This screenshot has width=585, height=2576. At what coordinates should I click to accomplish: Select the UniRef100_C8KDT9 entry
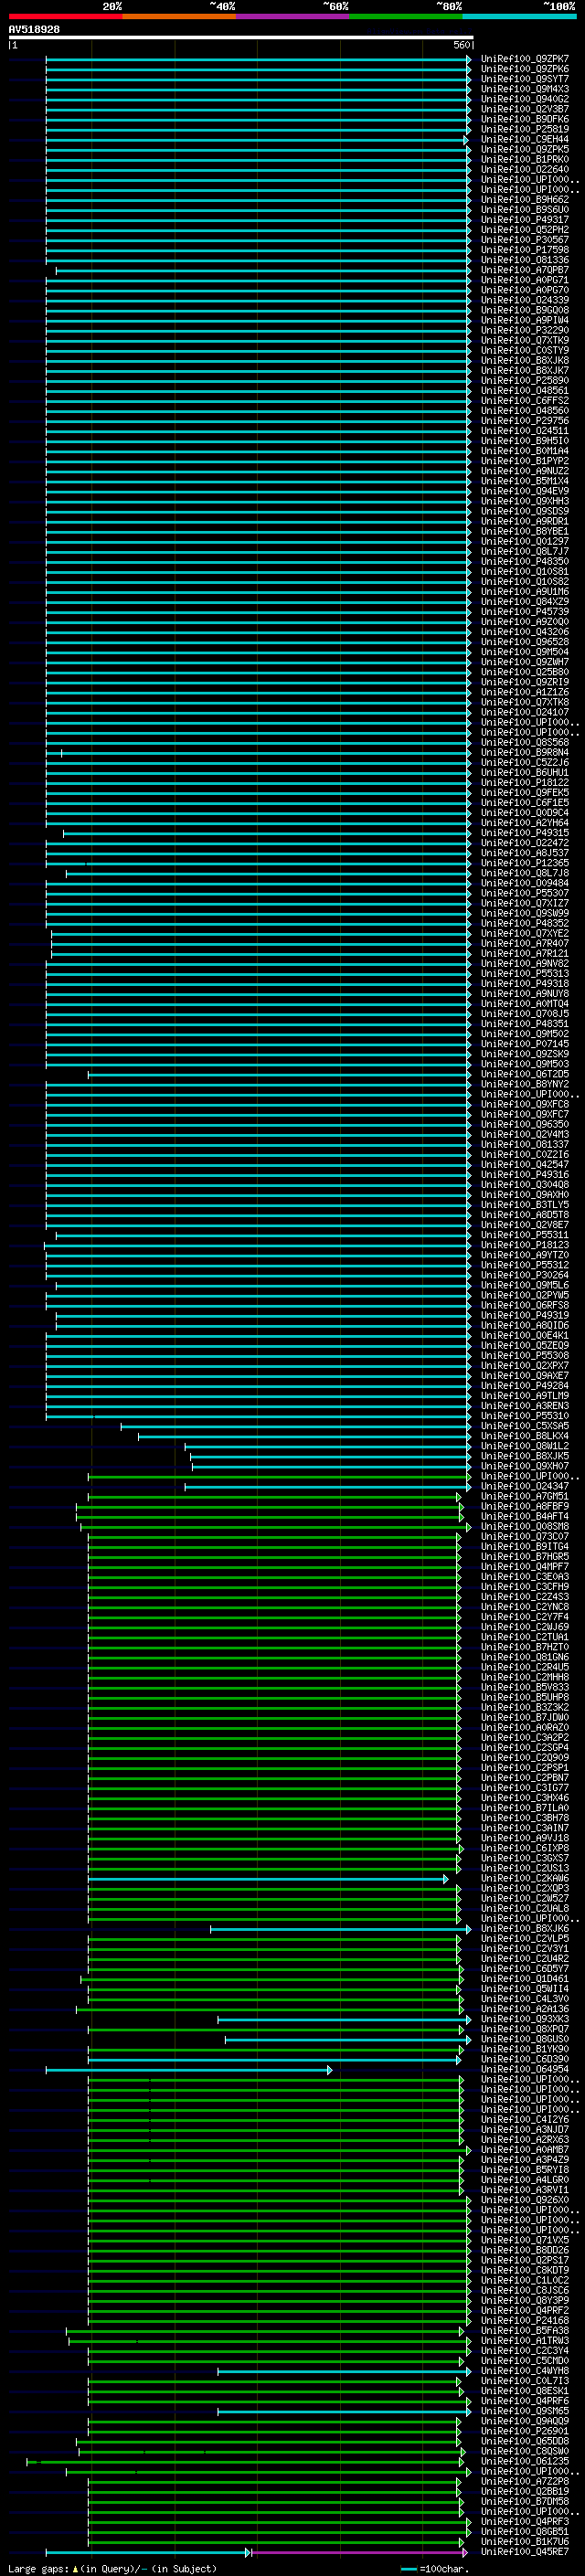pyautogui.click(x=525, y=2270)
